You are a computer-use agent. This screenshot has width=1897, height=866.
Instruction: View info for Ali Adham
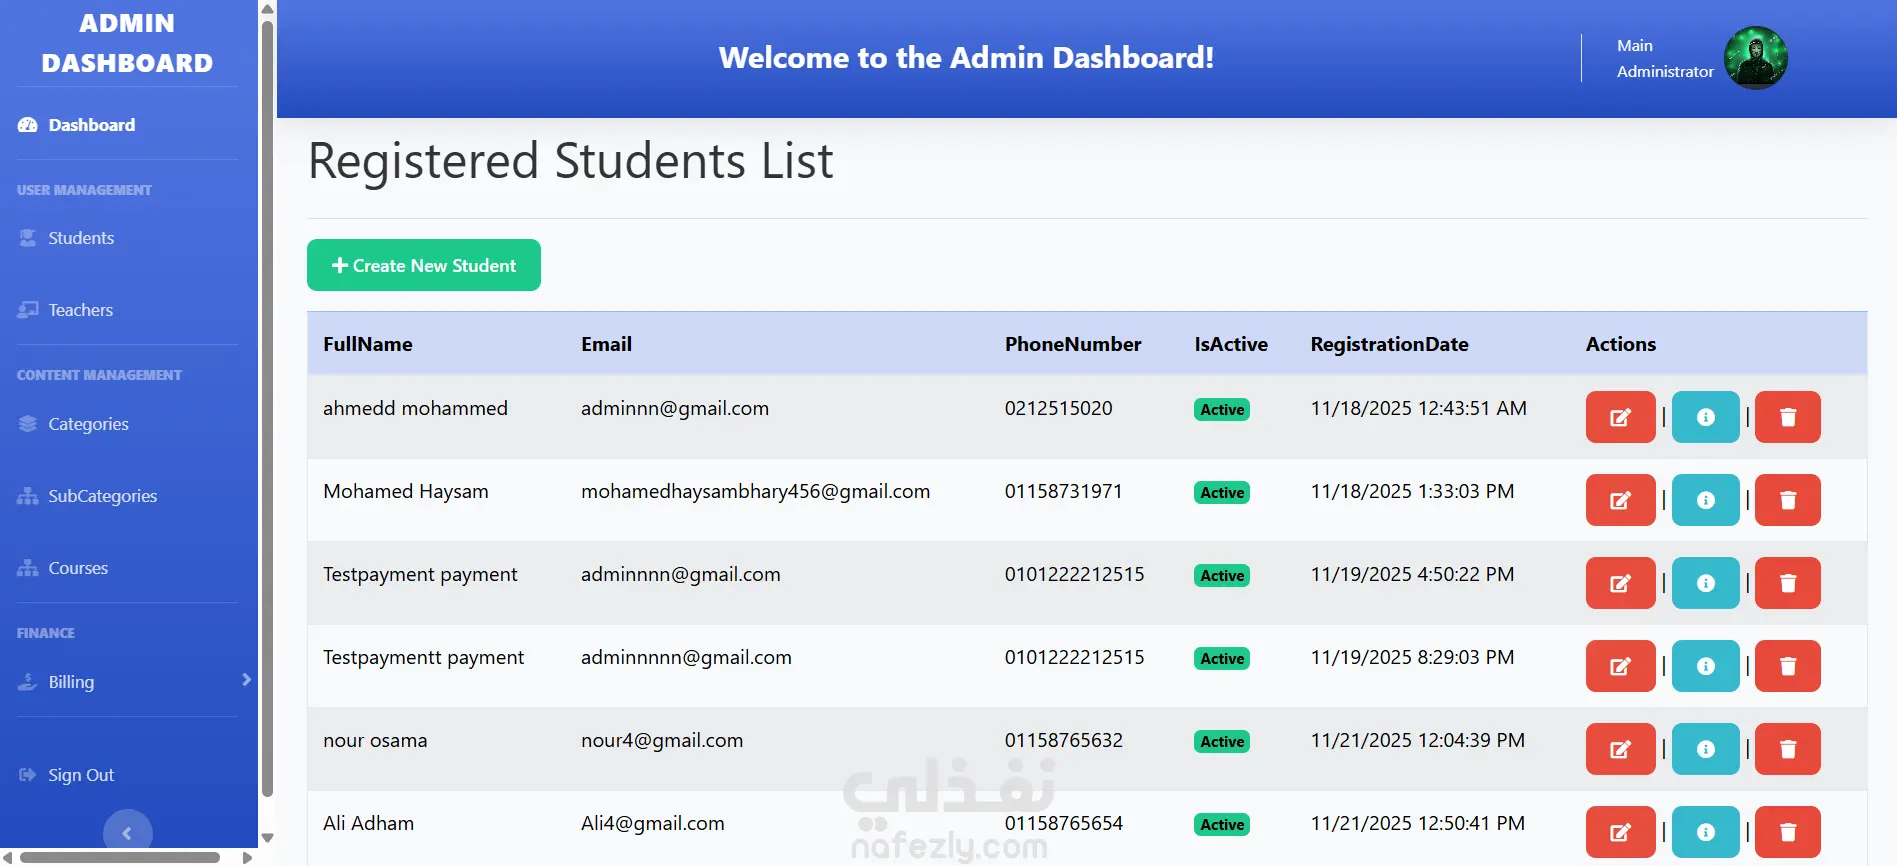(x=1705, y=832)
